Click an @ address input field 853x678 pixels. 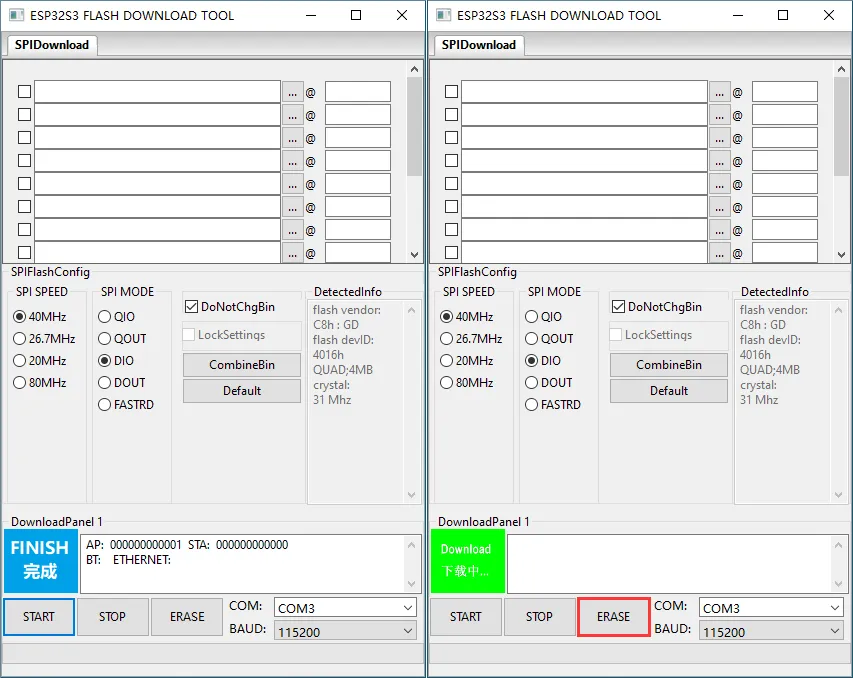point(357,91)
